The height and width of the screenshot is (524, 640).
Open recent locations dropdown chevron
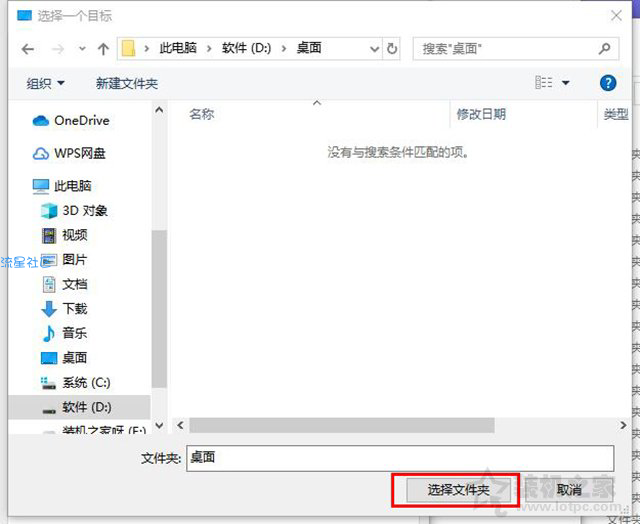coord(82,49)
